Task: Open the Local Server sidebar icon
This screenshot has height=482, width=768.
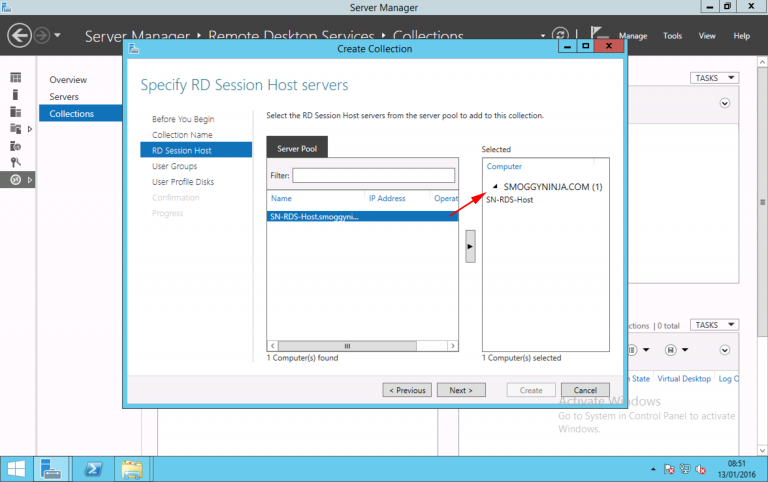Action: coord(16,95)
